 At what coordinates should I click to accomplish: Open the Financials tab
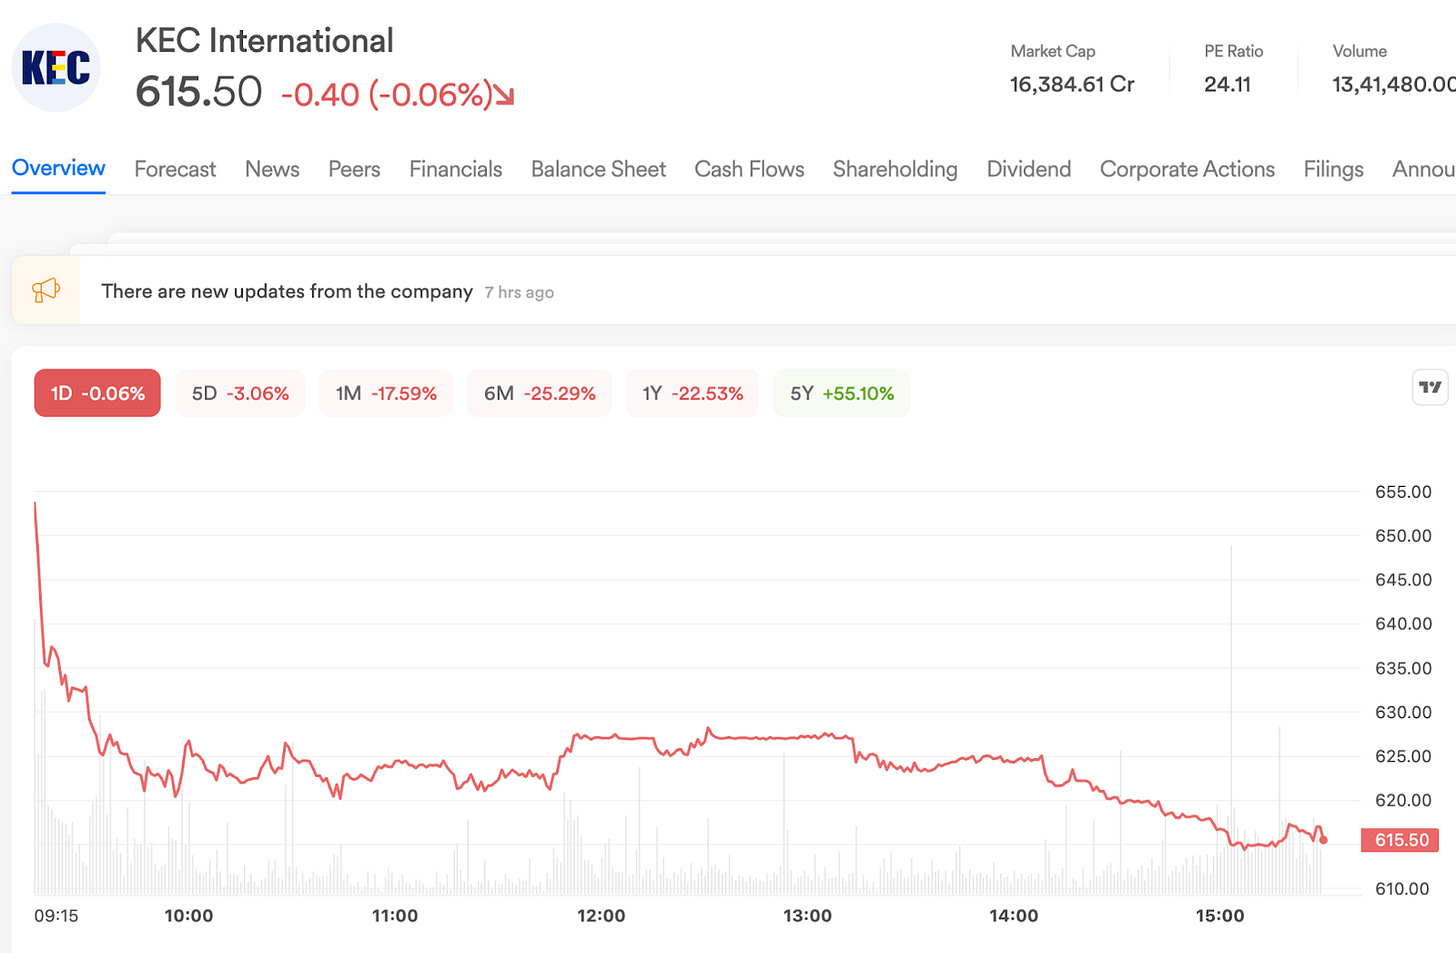point(455,169)
